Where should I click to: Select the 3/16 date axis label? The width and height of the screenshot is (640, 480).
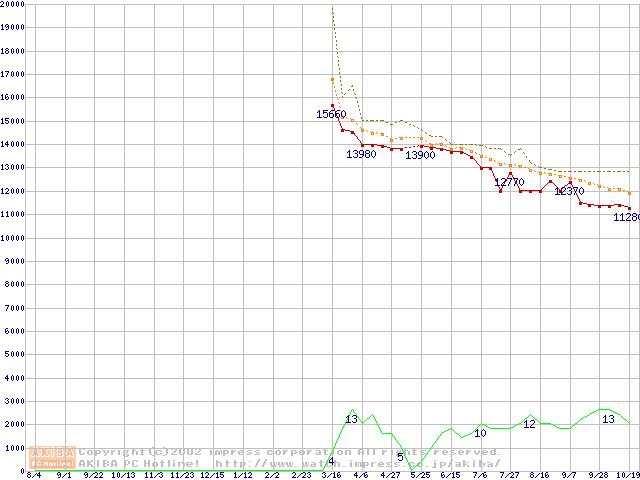pyautogui.click(x=331, y=475)
